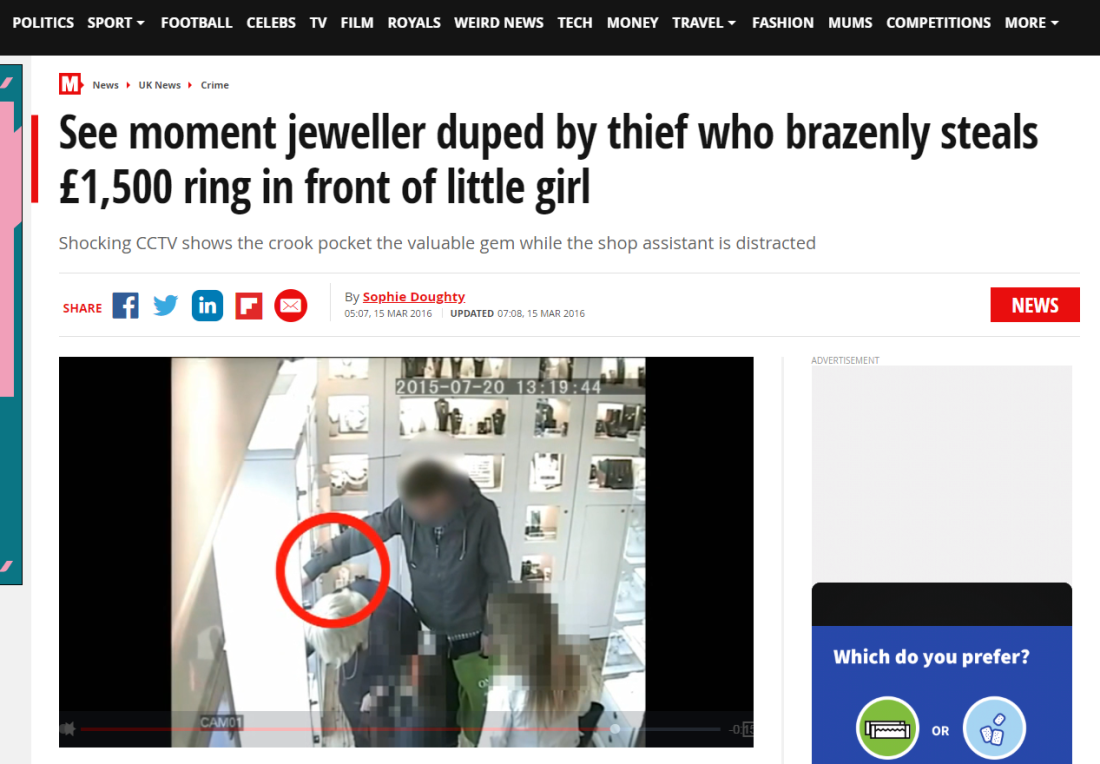This screenshot has height=764, width=1100.
Task: Choose the green ticket poll option
Action: pos(887,728)
